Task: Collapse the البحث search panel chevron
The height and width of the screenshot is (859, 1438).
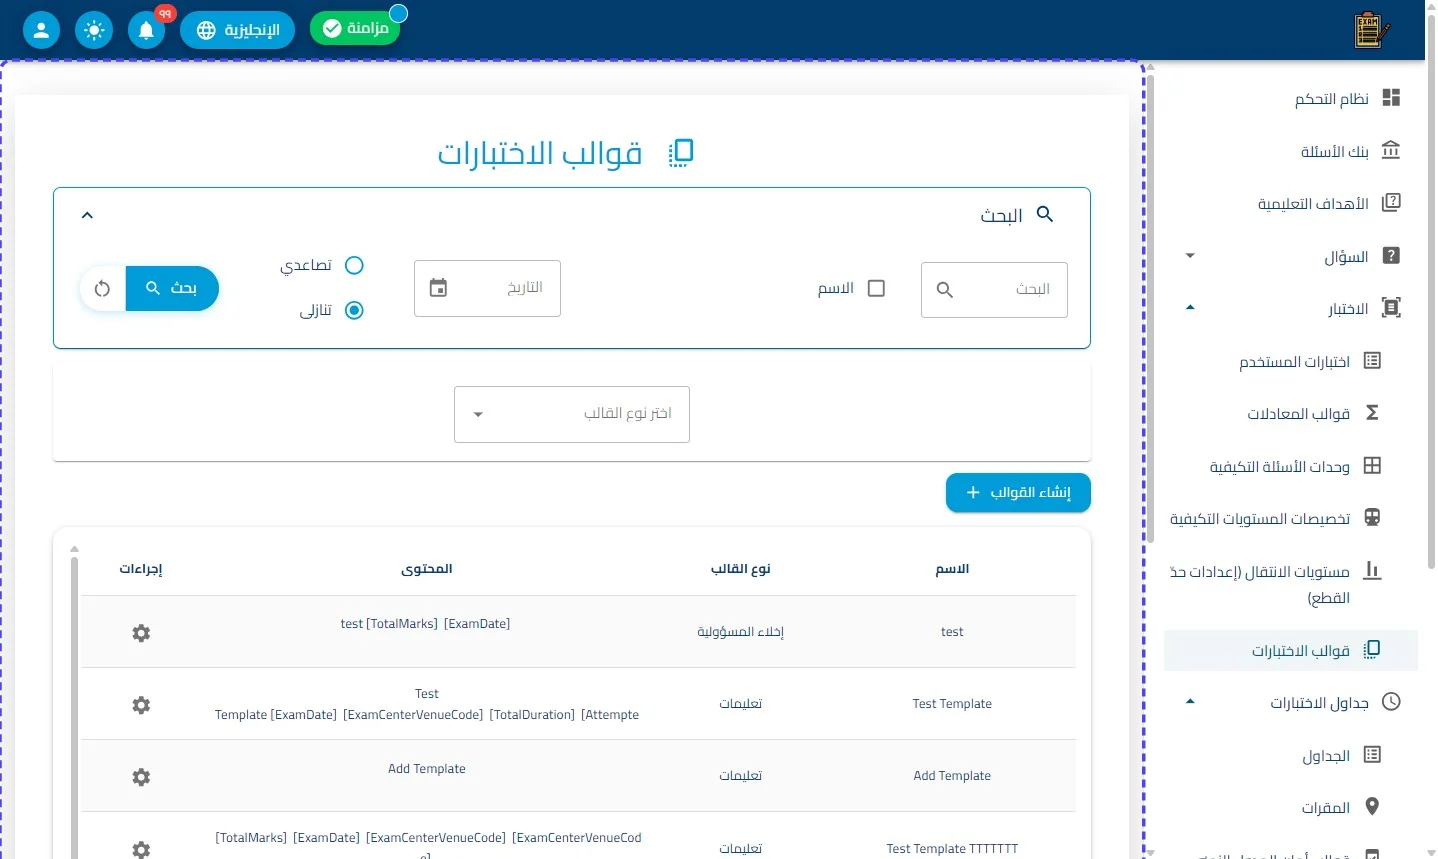Action: [87, 215]
